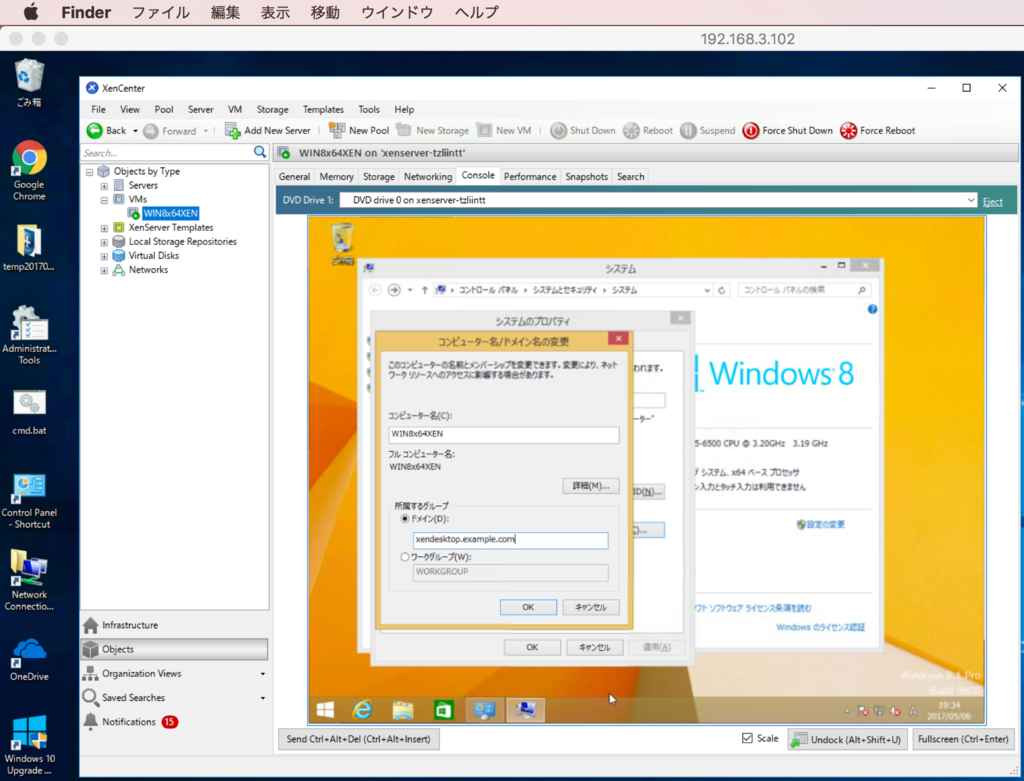Open the Templates menu

point(323,110)
